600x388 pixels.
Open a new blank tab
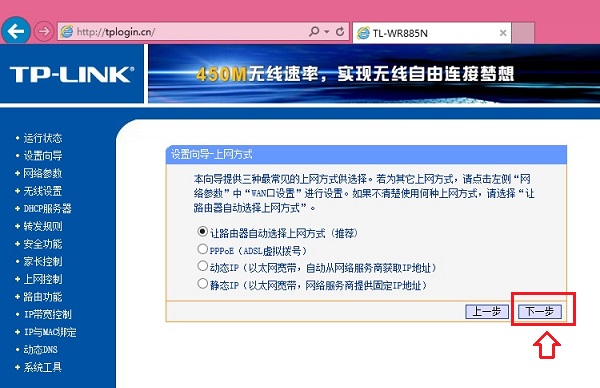click(523, 33)
